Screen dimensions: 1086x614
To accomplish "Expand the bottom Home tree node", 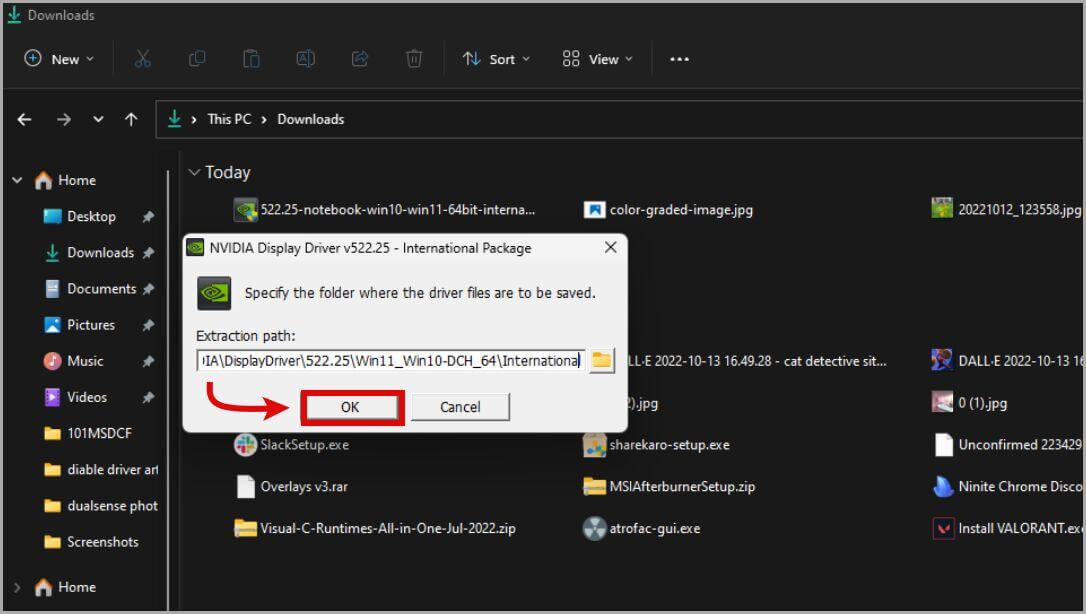I will [x=17, y=588].
